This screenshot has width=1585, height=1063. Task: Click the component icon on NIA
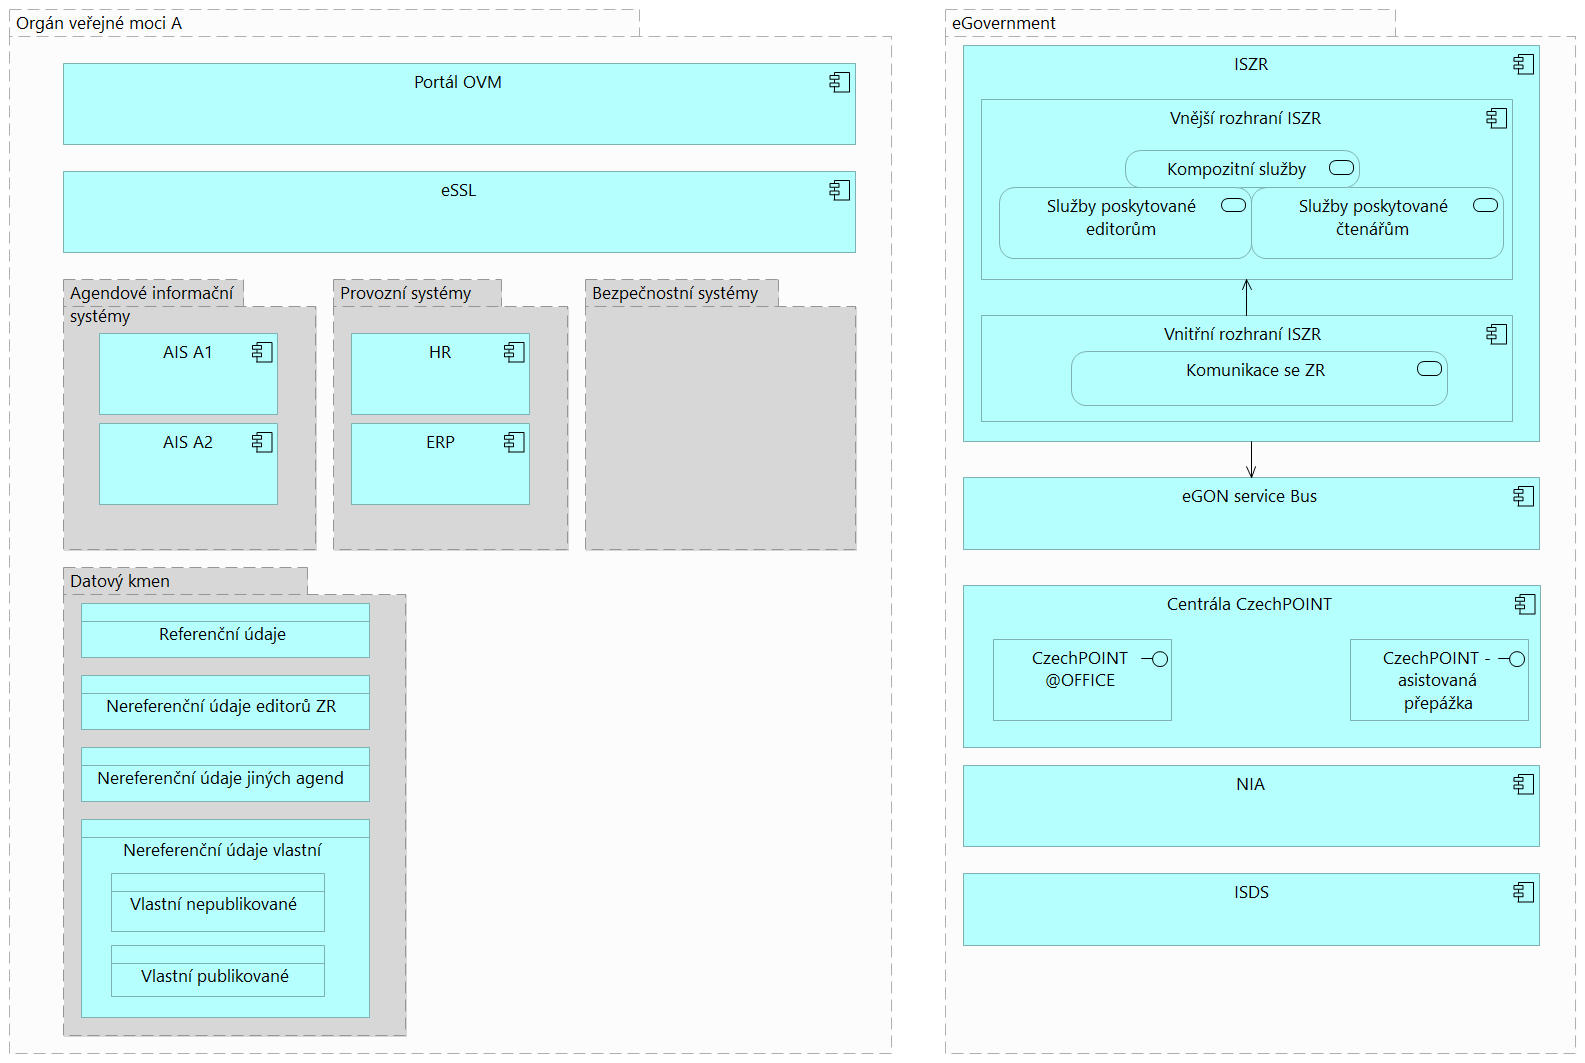(x=1524, y=784)
